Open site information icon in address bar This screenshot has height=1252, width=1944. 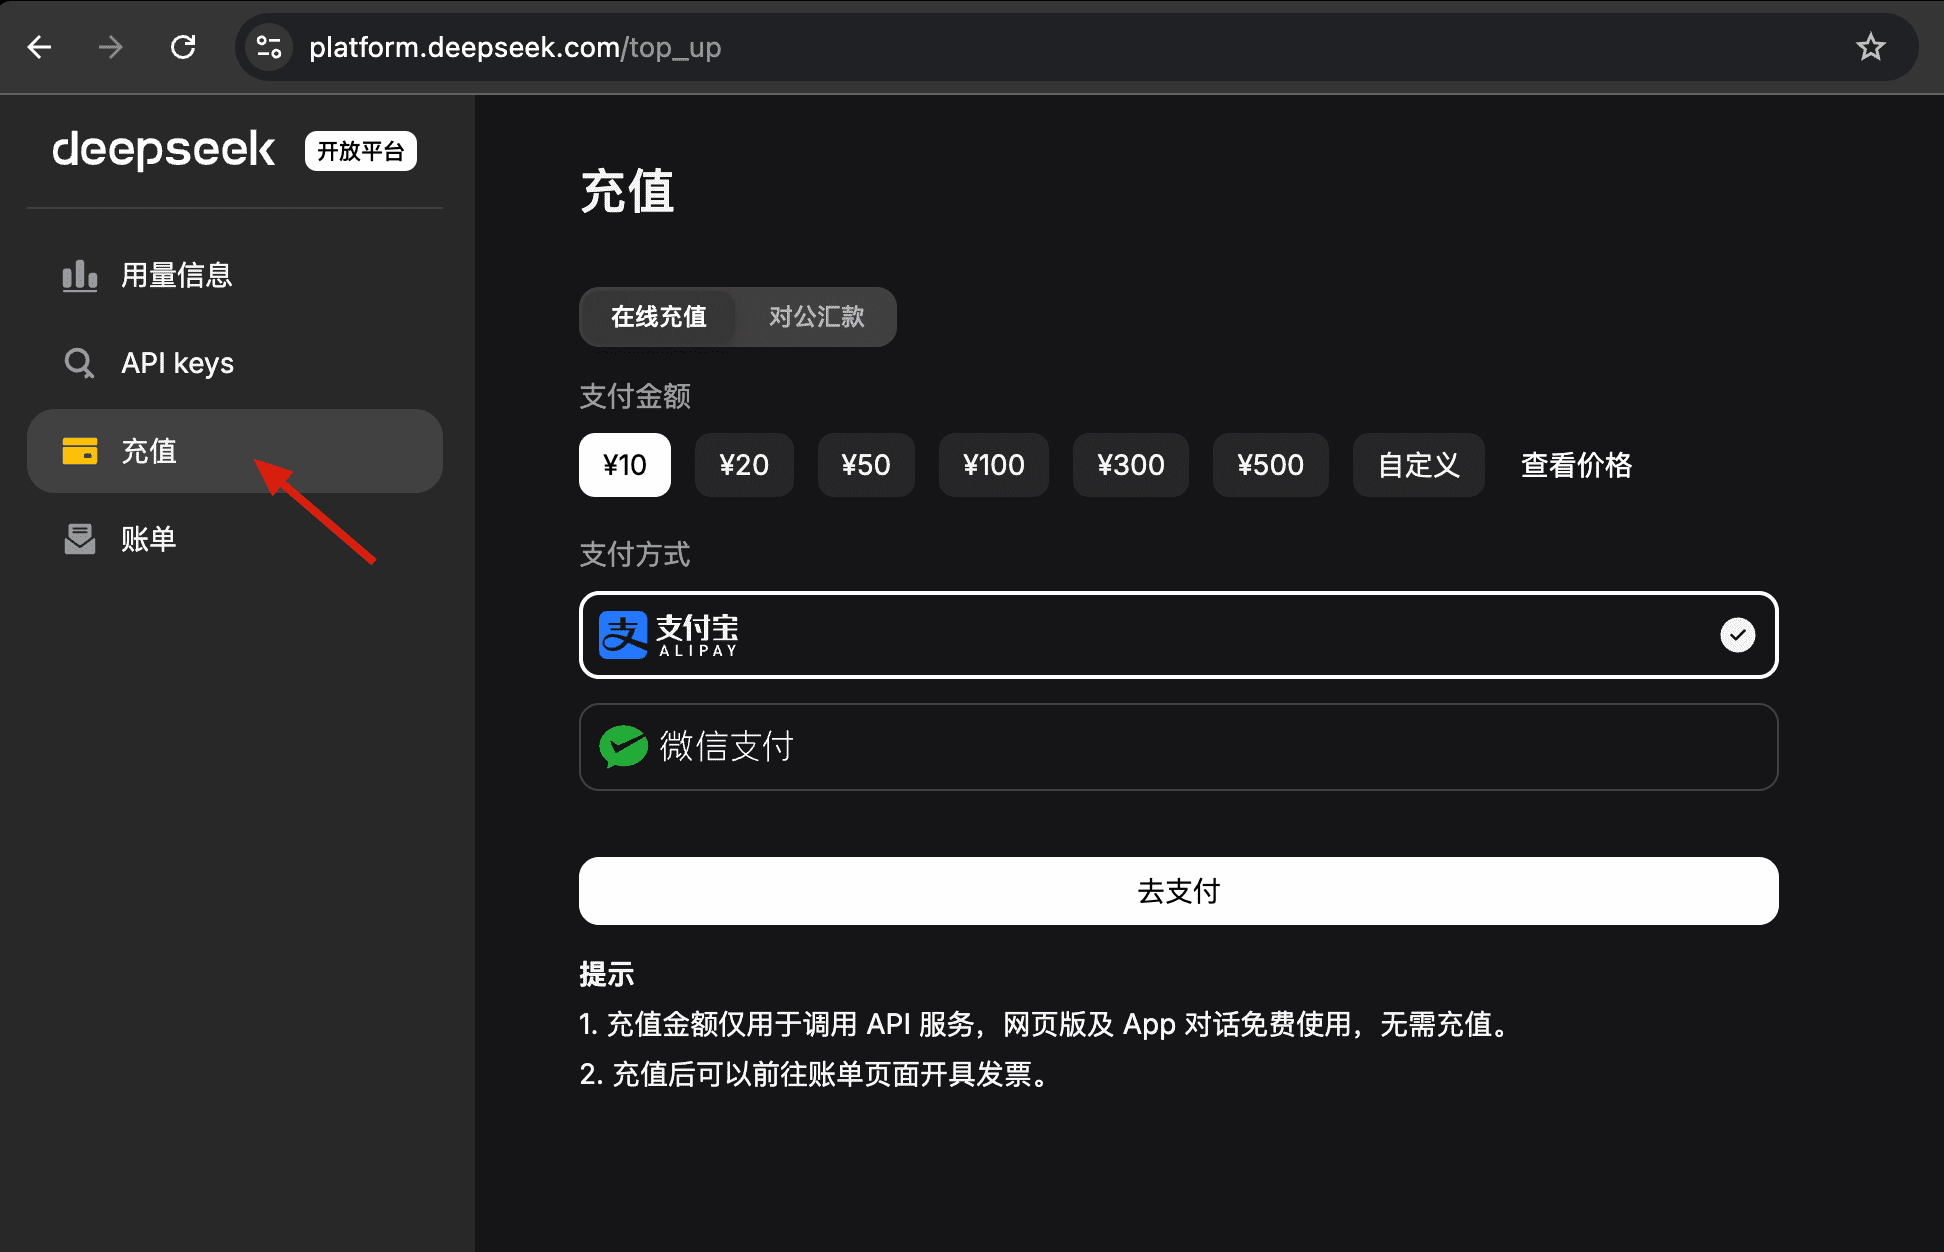[x=268, y=47]
